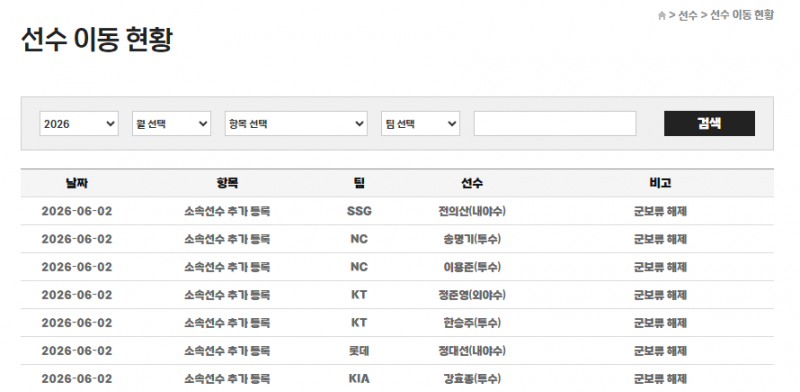Image resolution: width=800 pixels, height=392 pixels.
Task: Click the KT cell in the 정준영 row
Action: pyautogui.click(x=359, y=295)
